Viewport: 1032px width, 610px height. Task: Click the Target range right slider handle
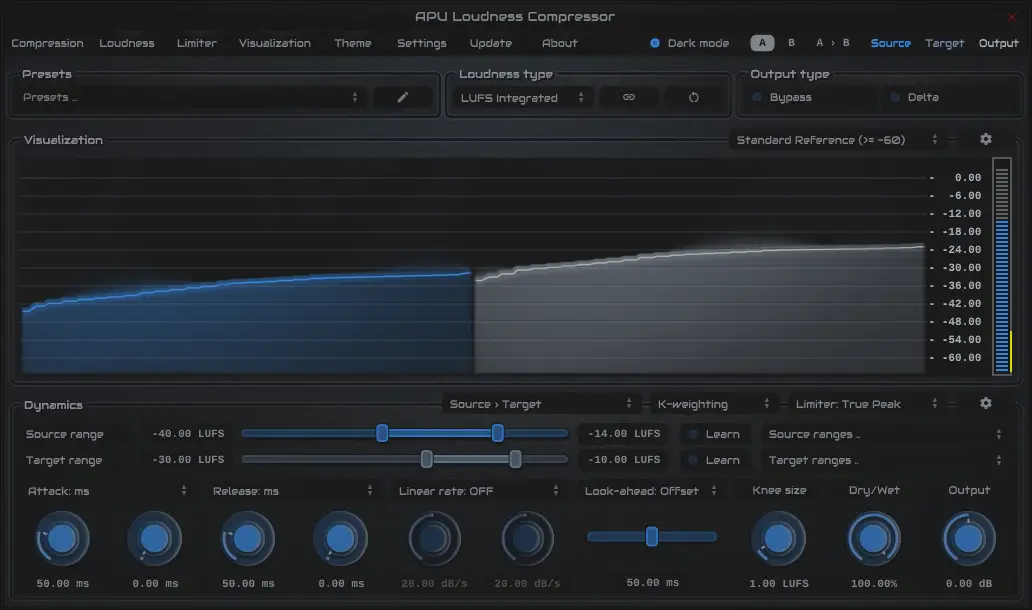coord(515,459)
